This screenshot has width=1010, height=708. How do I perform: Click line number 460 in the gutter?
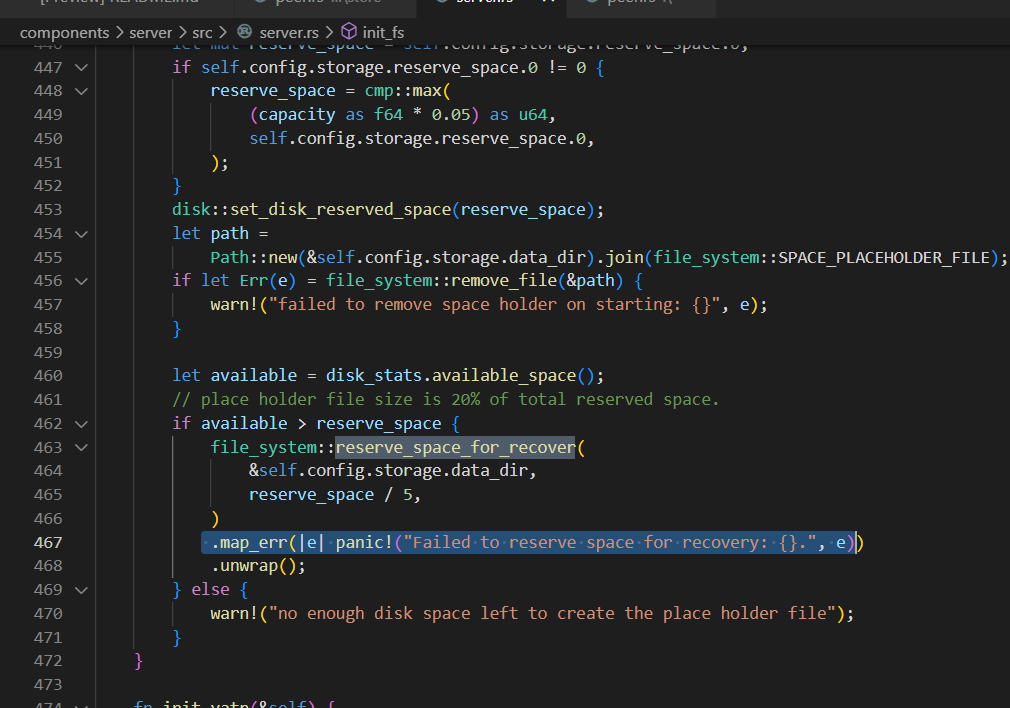[46, 376]
